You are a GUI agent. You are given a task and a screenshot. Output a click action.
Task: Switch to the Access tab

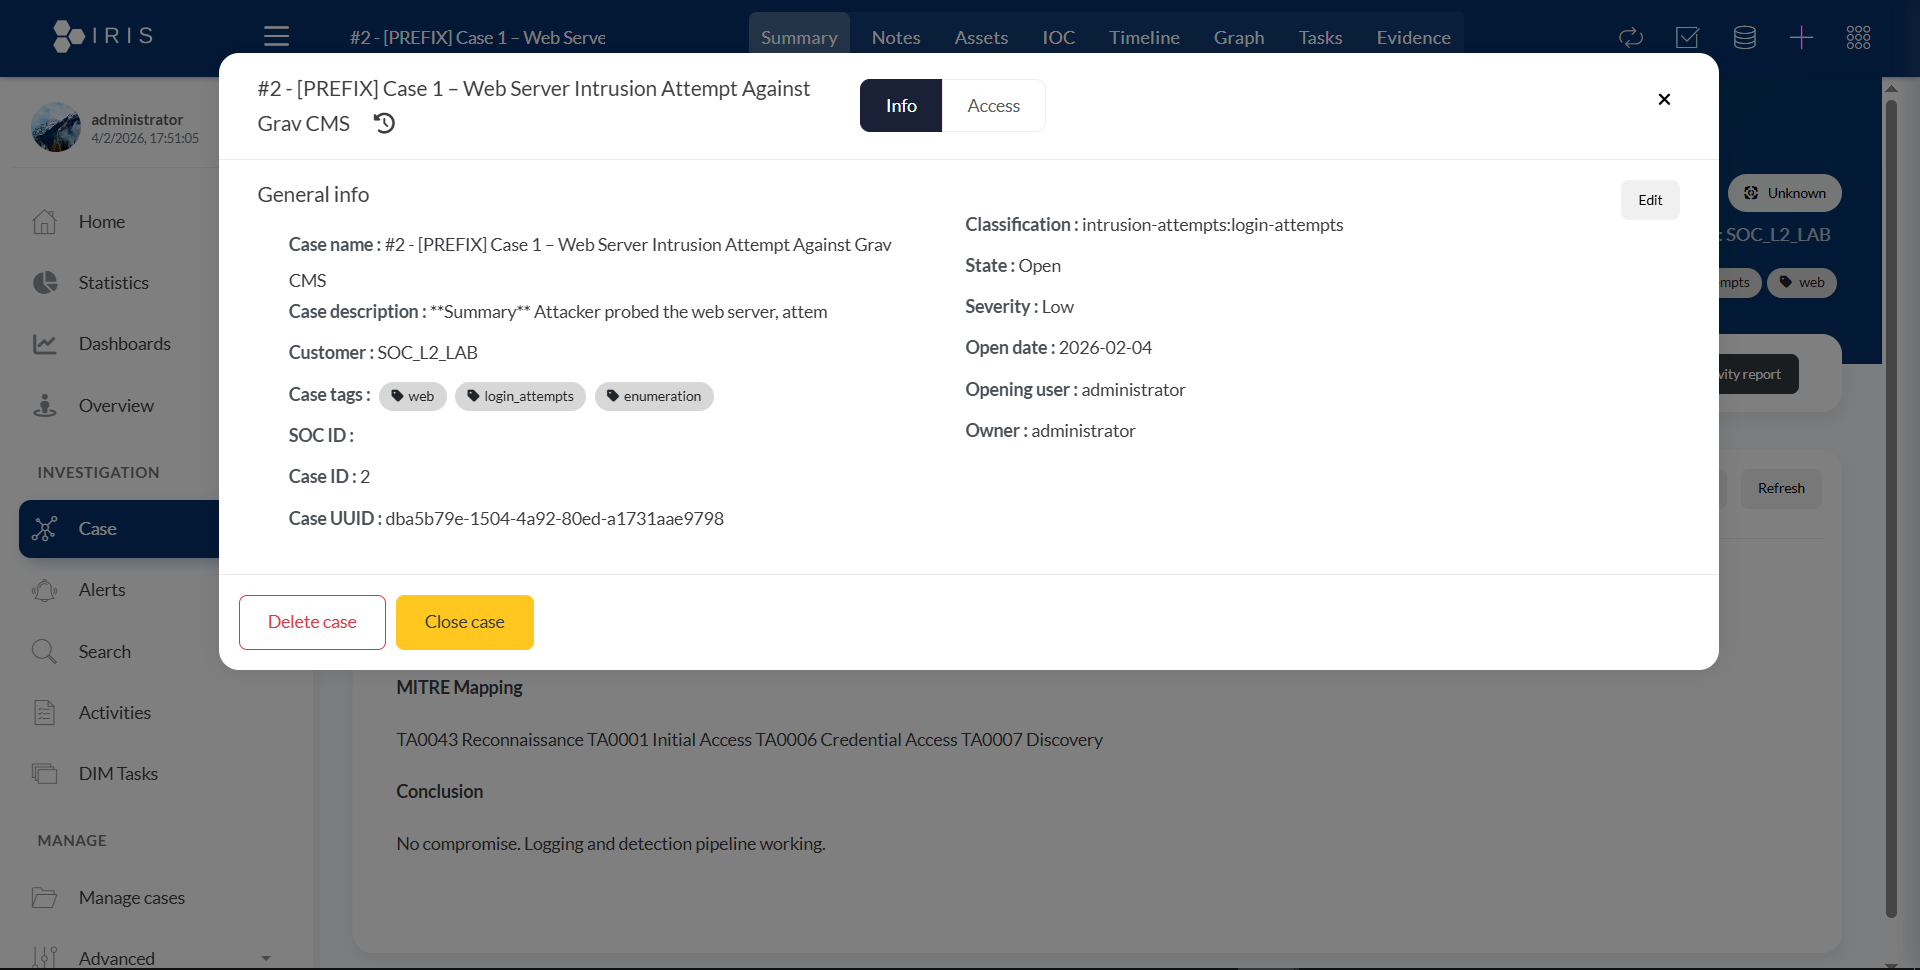993,106
